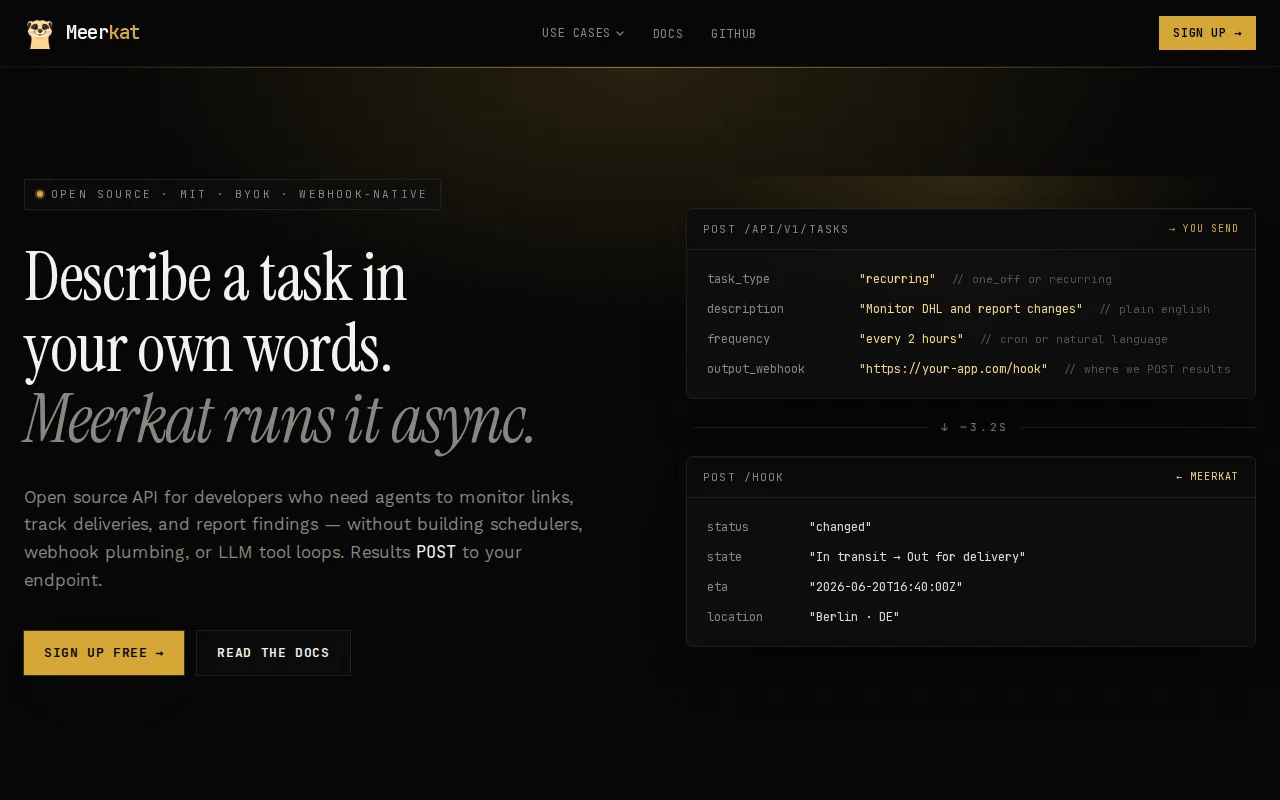Viewport: 1280px width, 800px height.
Task: Click the frequency key
Action: click(x=738, y=339)
